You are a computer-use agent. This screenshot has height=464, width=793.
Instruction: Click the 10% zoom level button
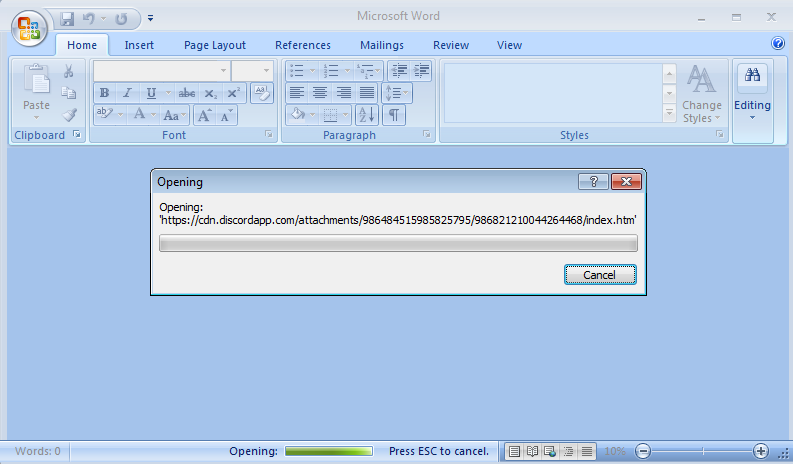pos(615,451)
